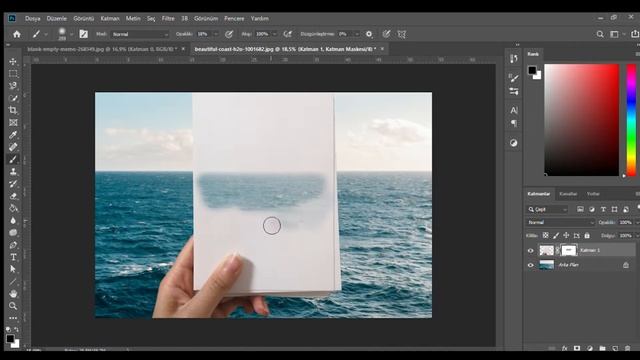The image size is (640, 360).
Task: Open the Katman menu
Action: 110,18
